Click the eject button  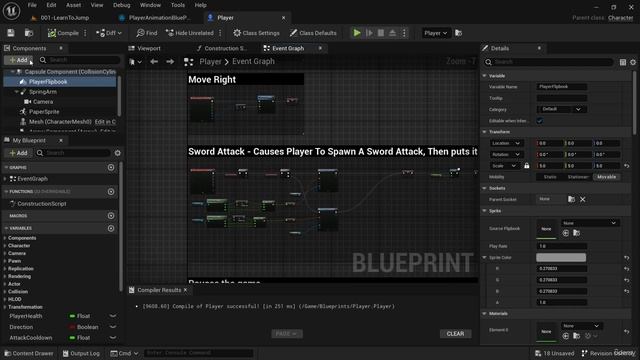click(x=392, y=33)
